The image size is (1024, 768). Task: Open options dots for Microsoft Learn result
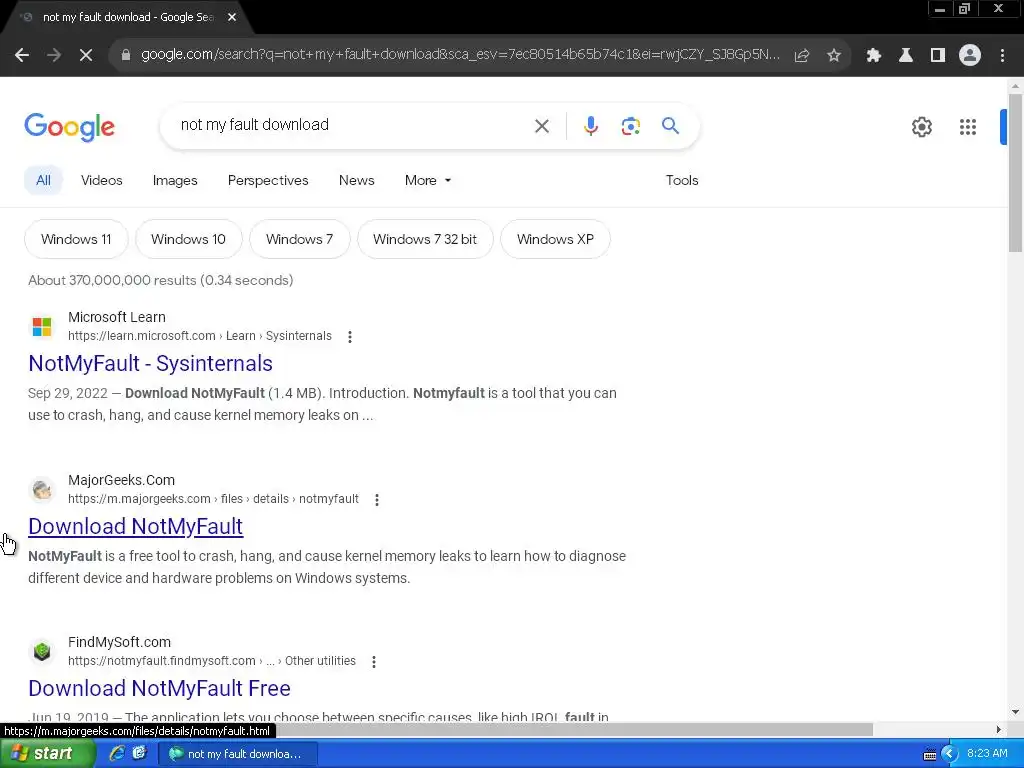click(x=350, y=336)
